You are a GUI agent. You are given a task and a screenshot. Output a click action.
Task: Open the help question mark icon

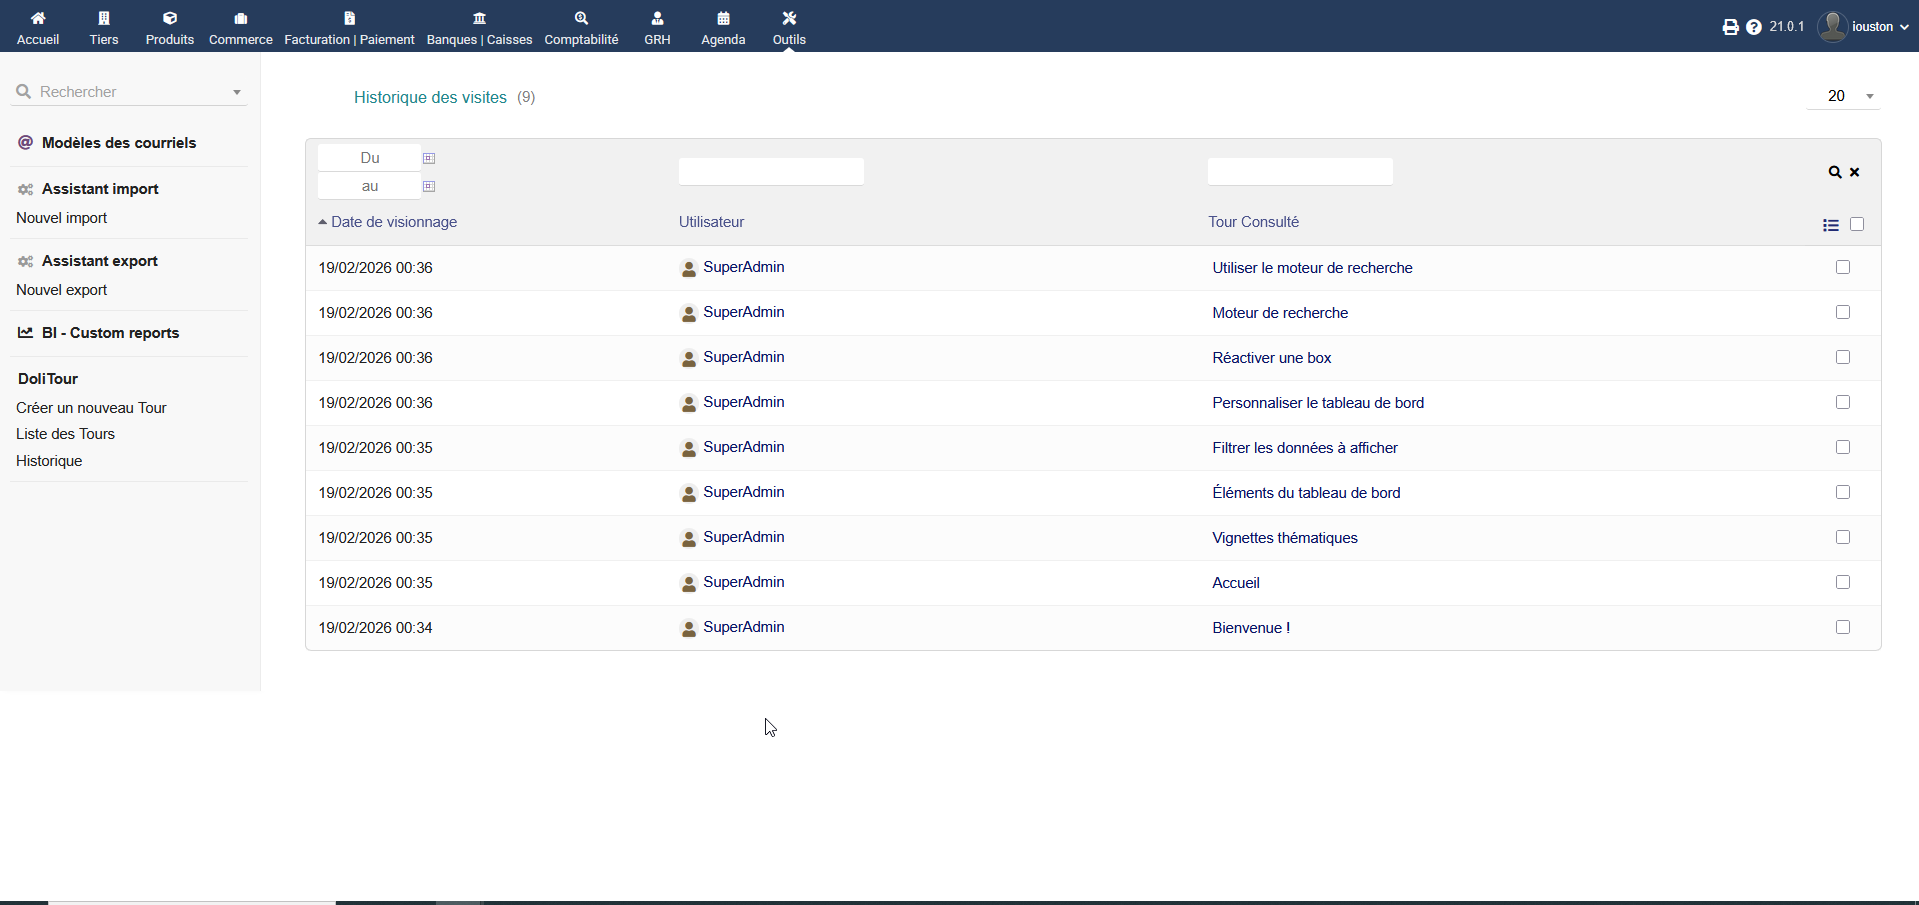[1754, 27]
